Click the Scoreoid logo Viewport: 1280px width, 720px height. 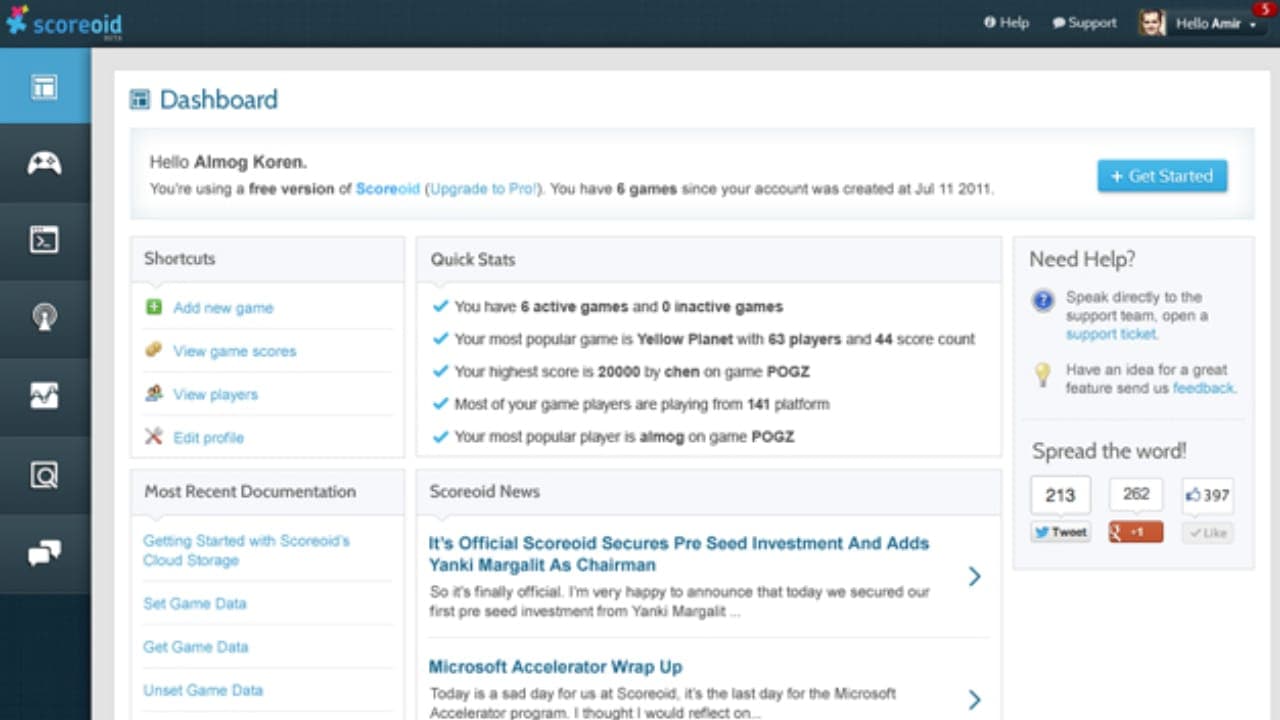(63, 22)
